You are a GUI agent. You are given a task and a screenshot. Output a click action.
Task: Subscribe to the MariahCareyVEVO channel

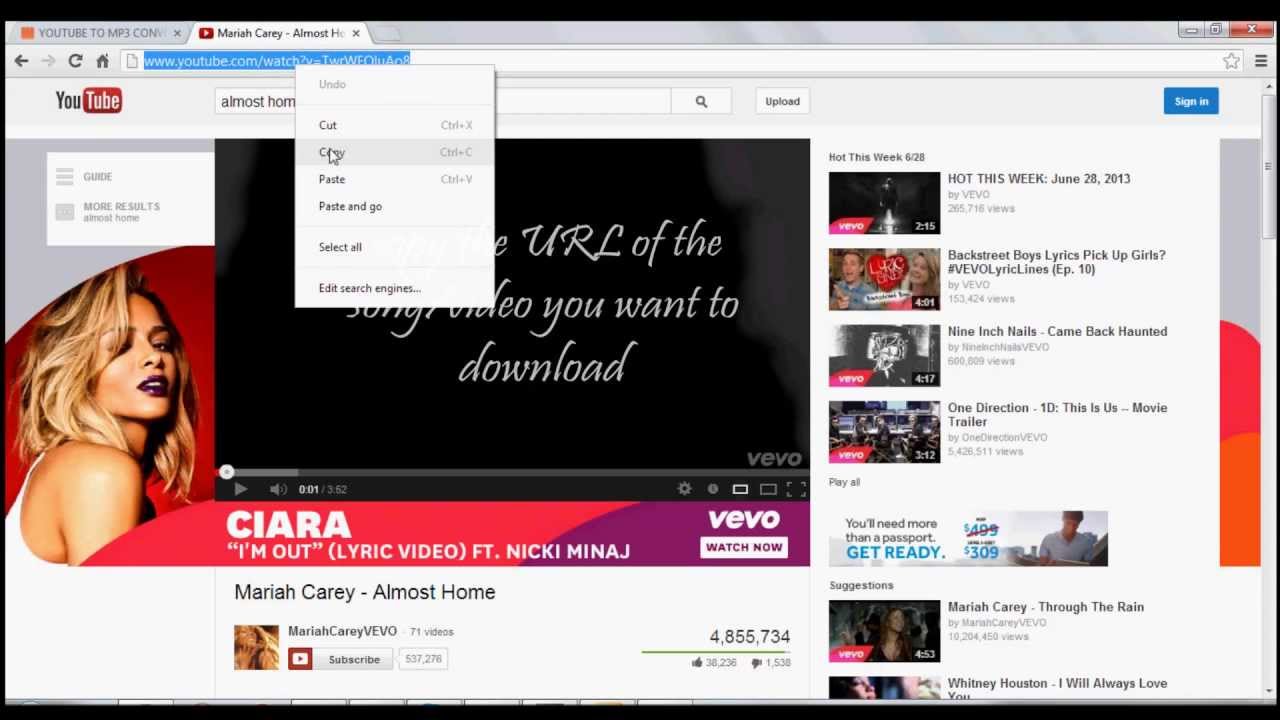click(x=341, y=659)
